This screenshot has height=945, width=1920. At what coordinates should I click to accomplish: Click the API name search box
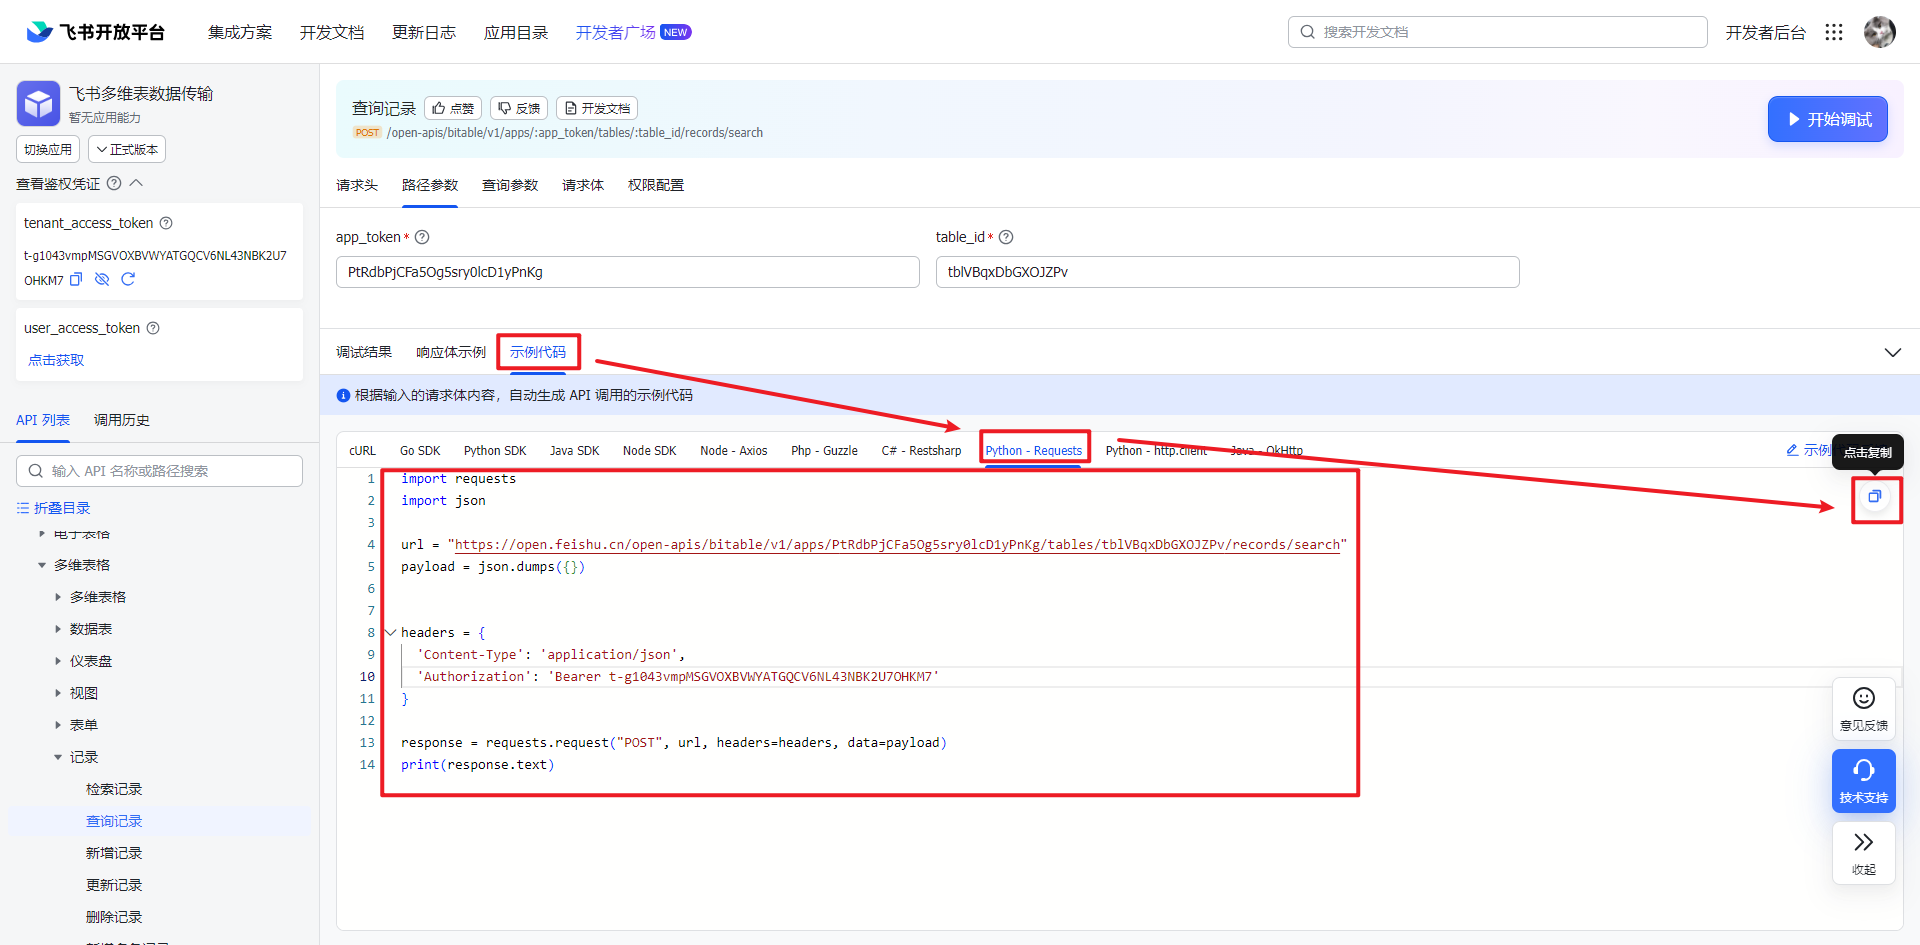point(159,471)
